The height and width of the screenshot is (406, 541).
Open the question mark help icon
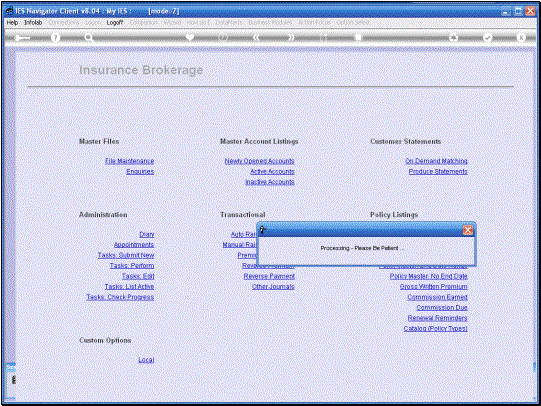tap(56, 38)
